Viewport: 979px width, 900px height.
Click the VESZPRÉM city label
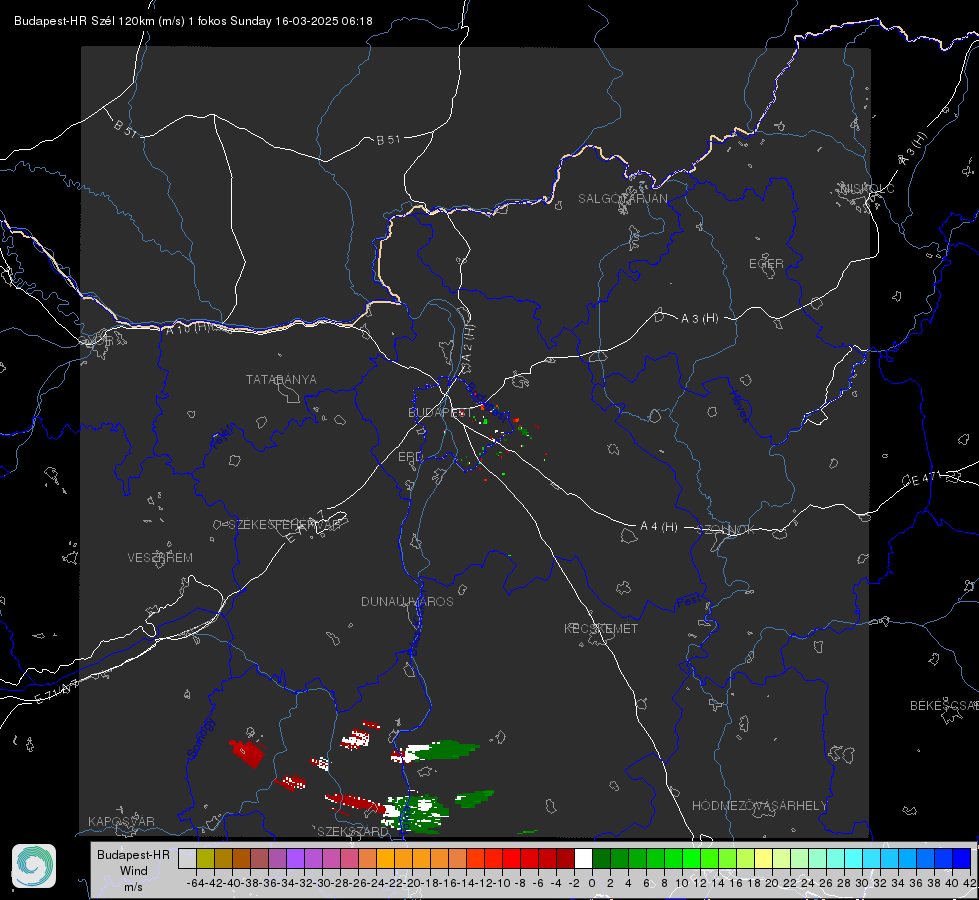[x=160, y=557]
